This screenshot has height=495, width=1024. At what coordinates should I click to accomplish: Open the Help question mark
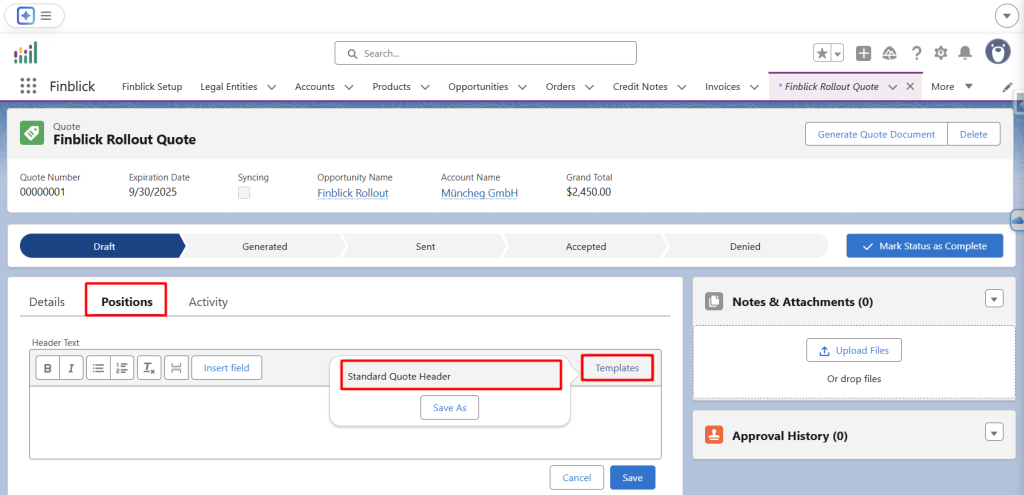click(x=916, y=53)
